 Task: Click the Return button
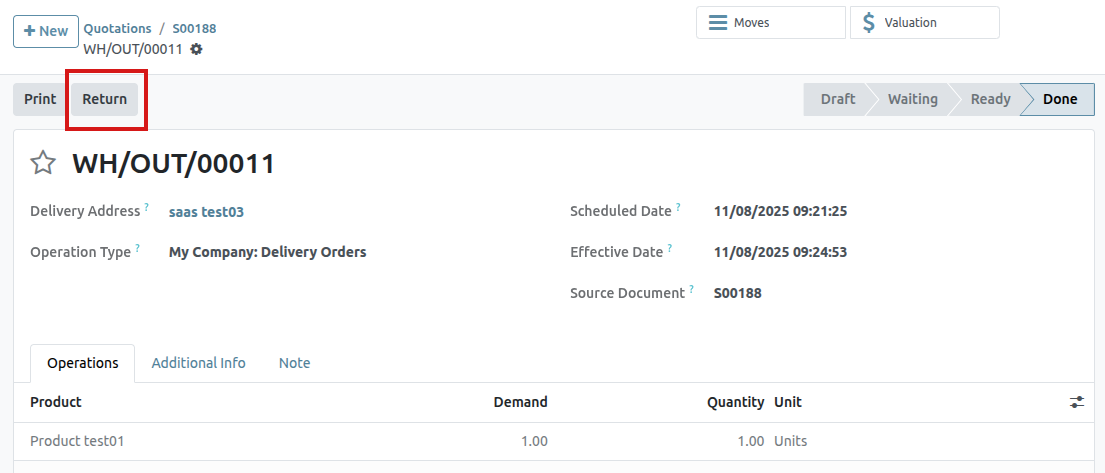105,99
